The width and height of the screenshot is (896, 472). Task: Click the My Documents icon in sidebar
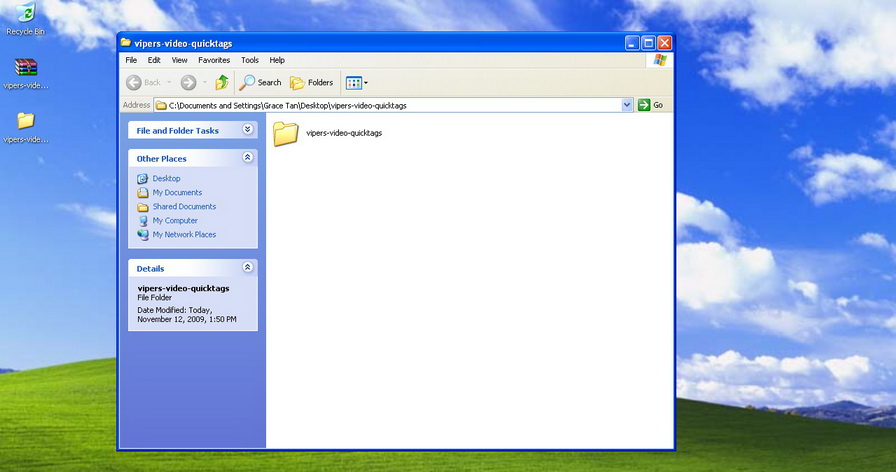click(x=143, y=193)
